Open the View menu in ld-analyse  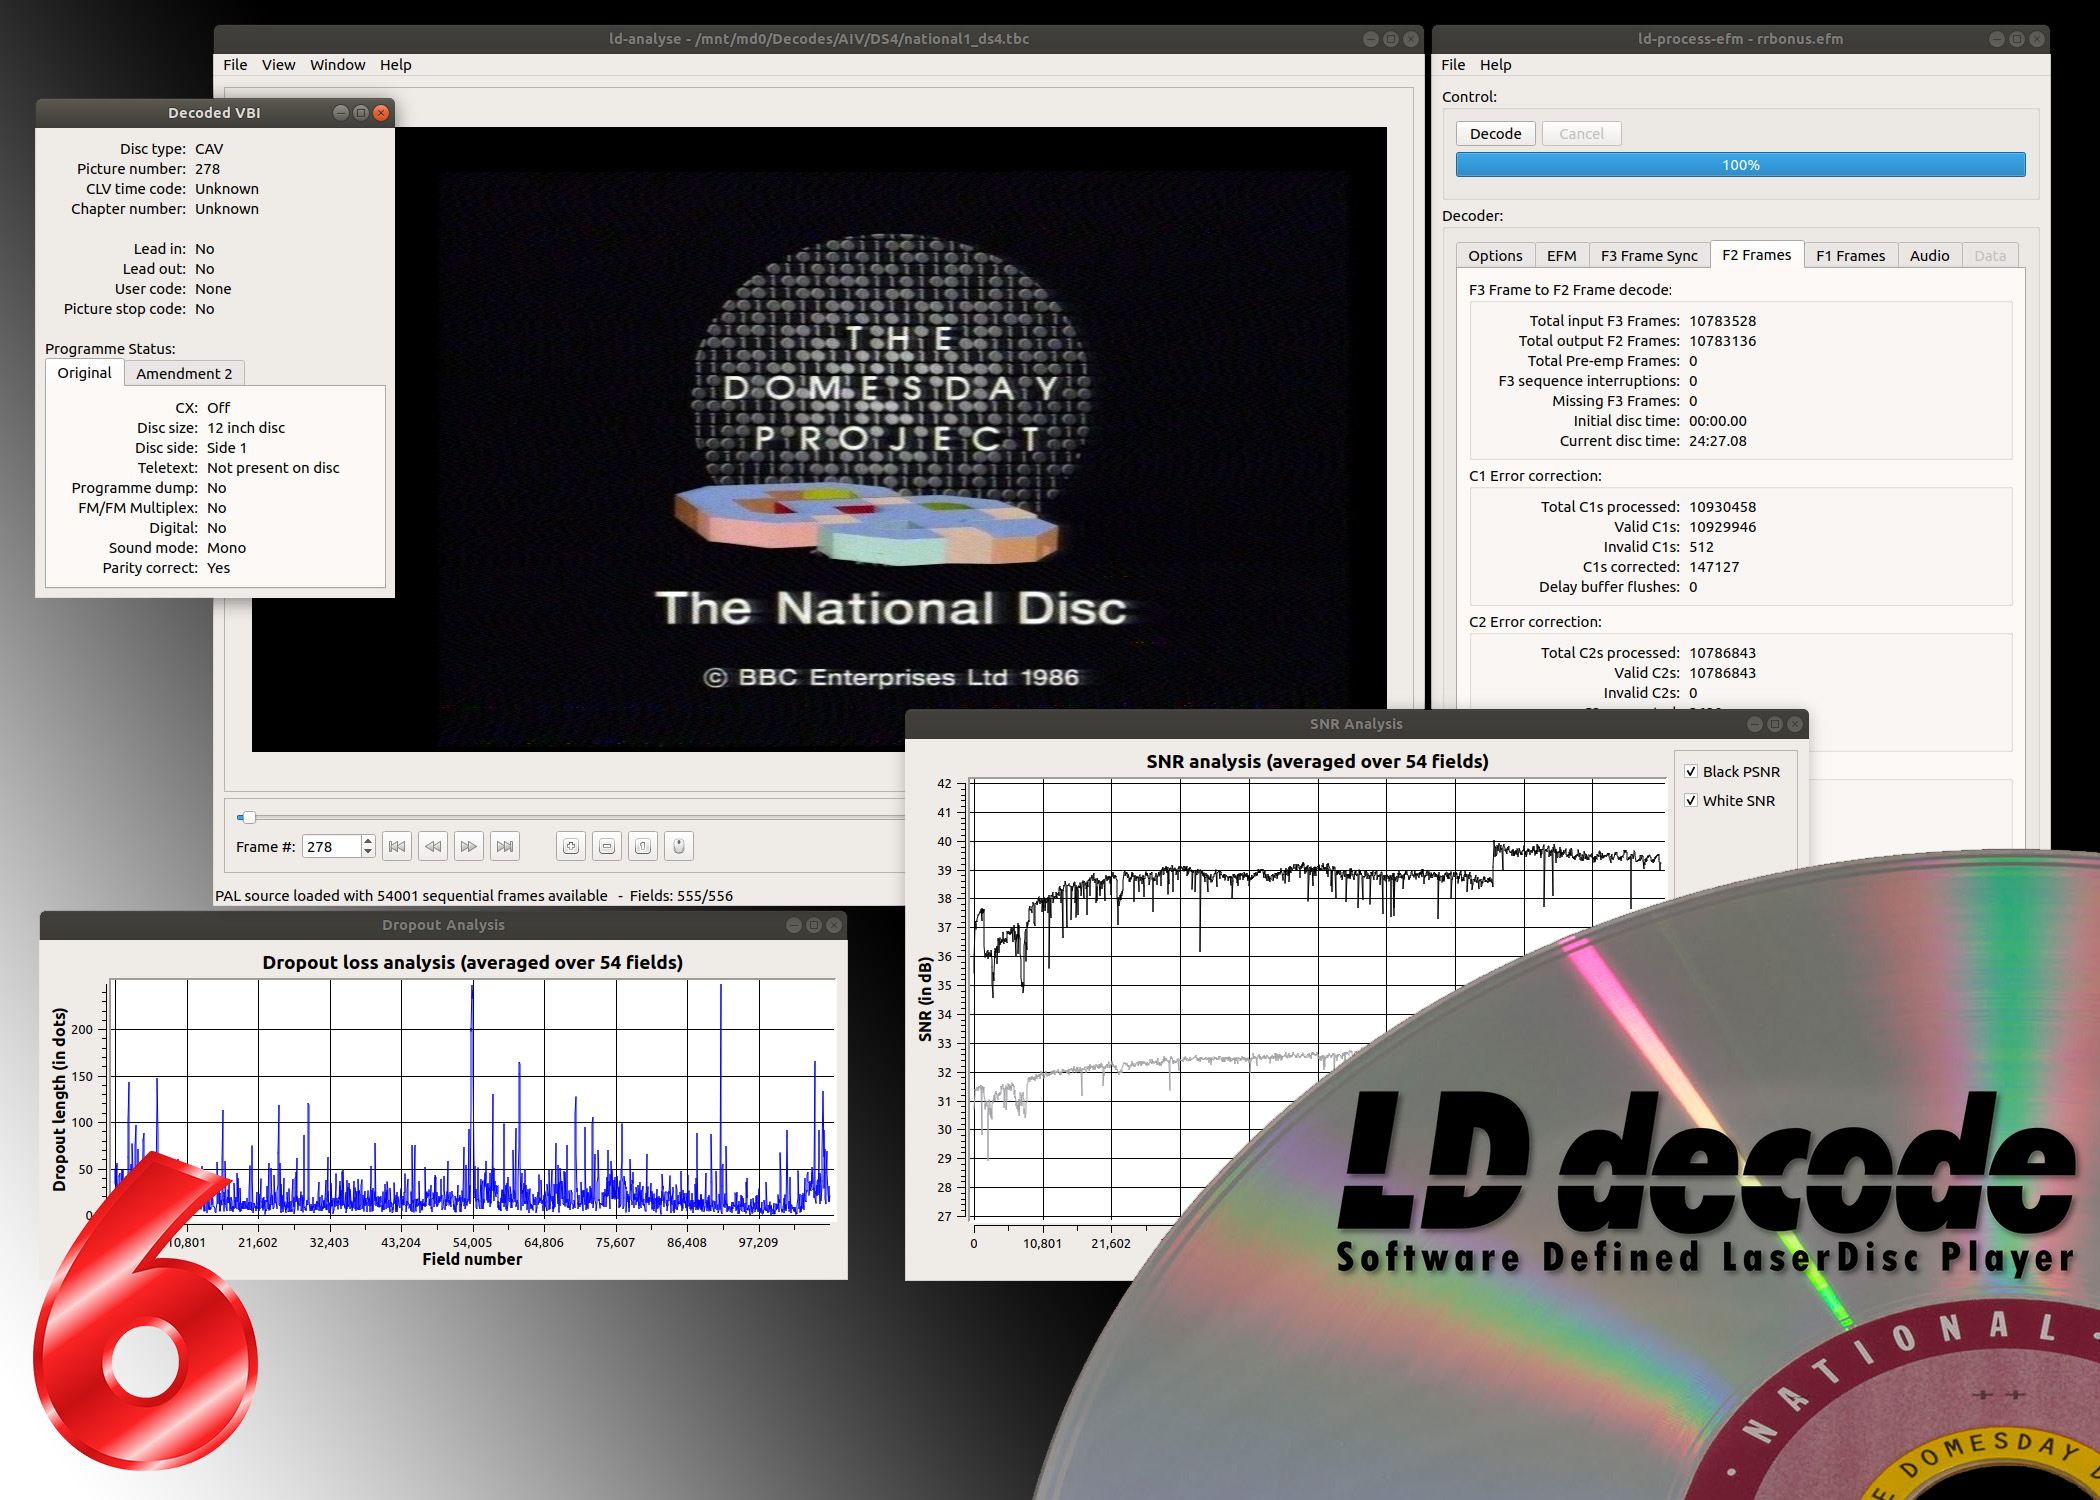(x=278, y=65)
